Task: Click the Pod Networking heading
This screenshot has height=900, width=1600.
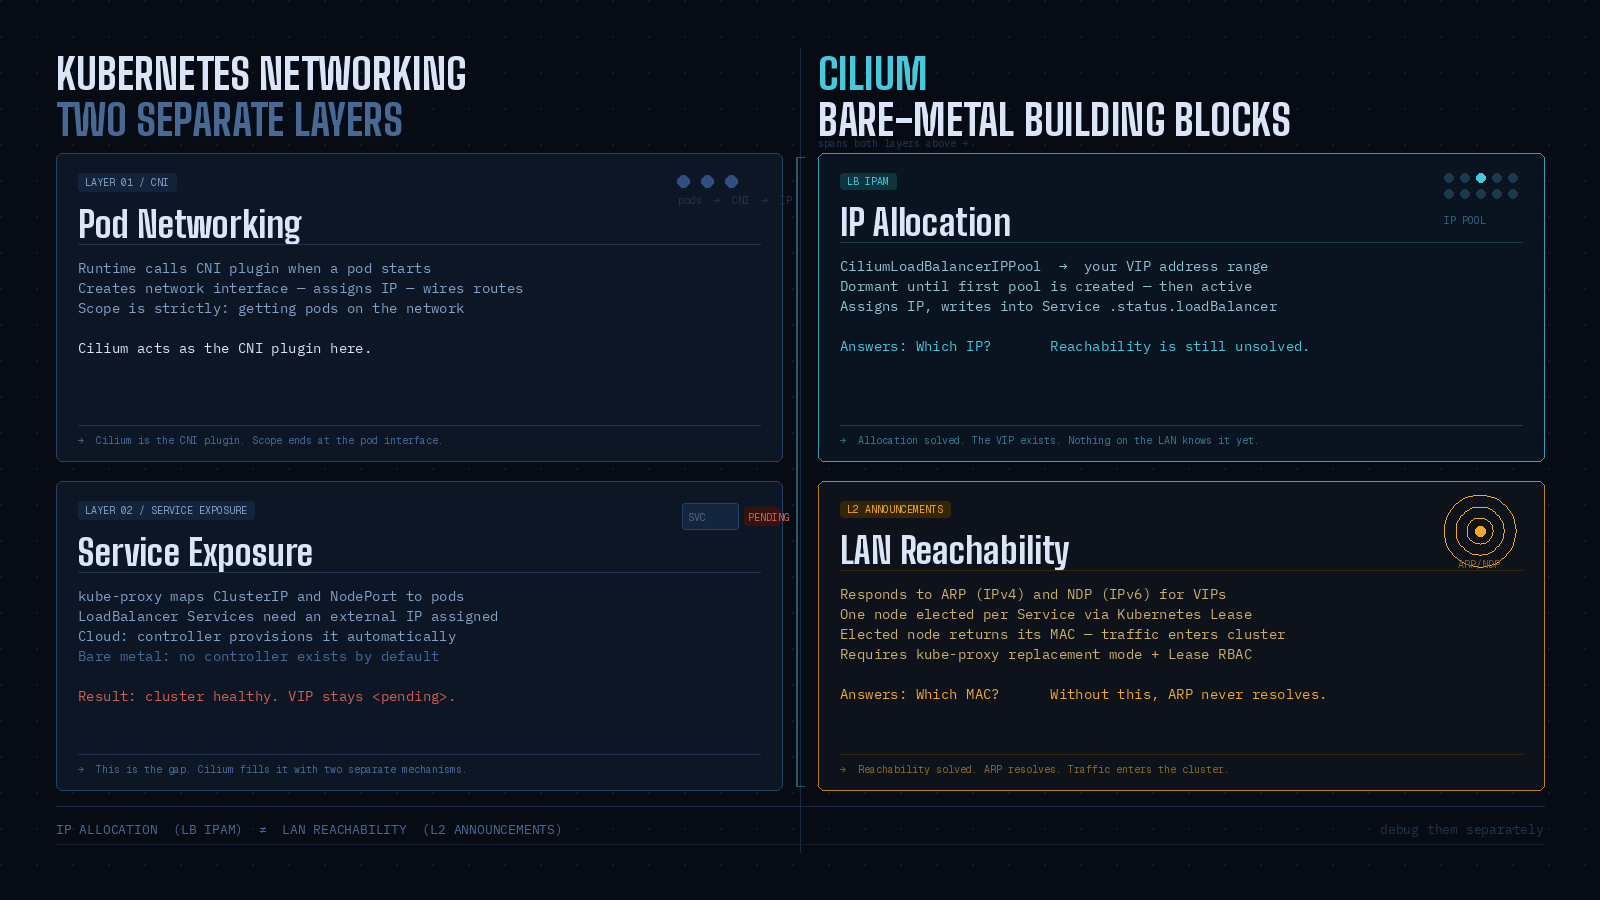Action: pyautogui.click(x=190, y=224)
